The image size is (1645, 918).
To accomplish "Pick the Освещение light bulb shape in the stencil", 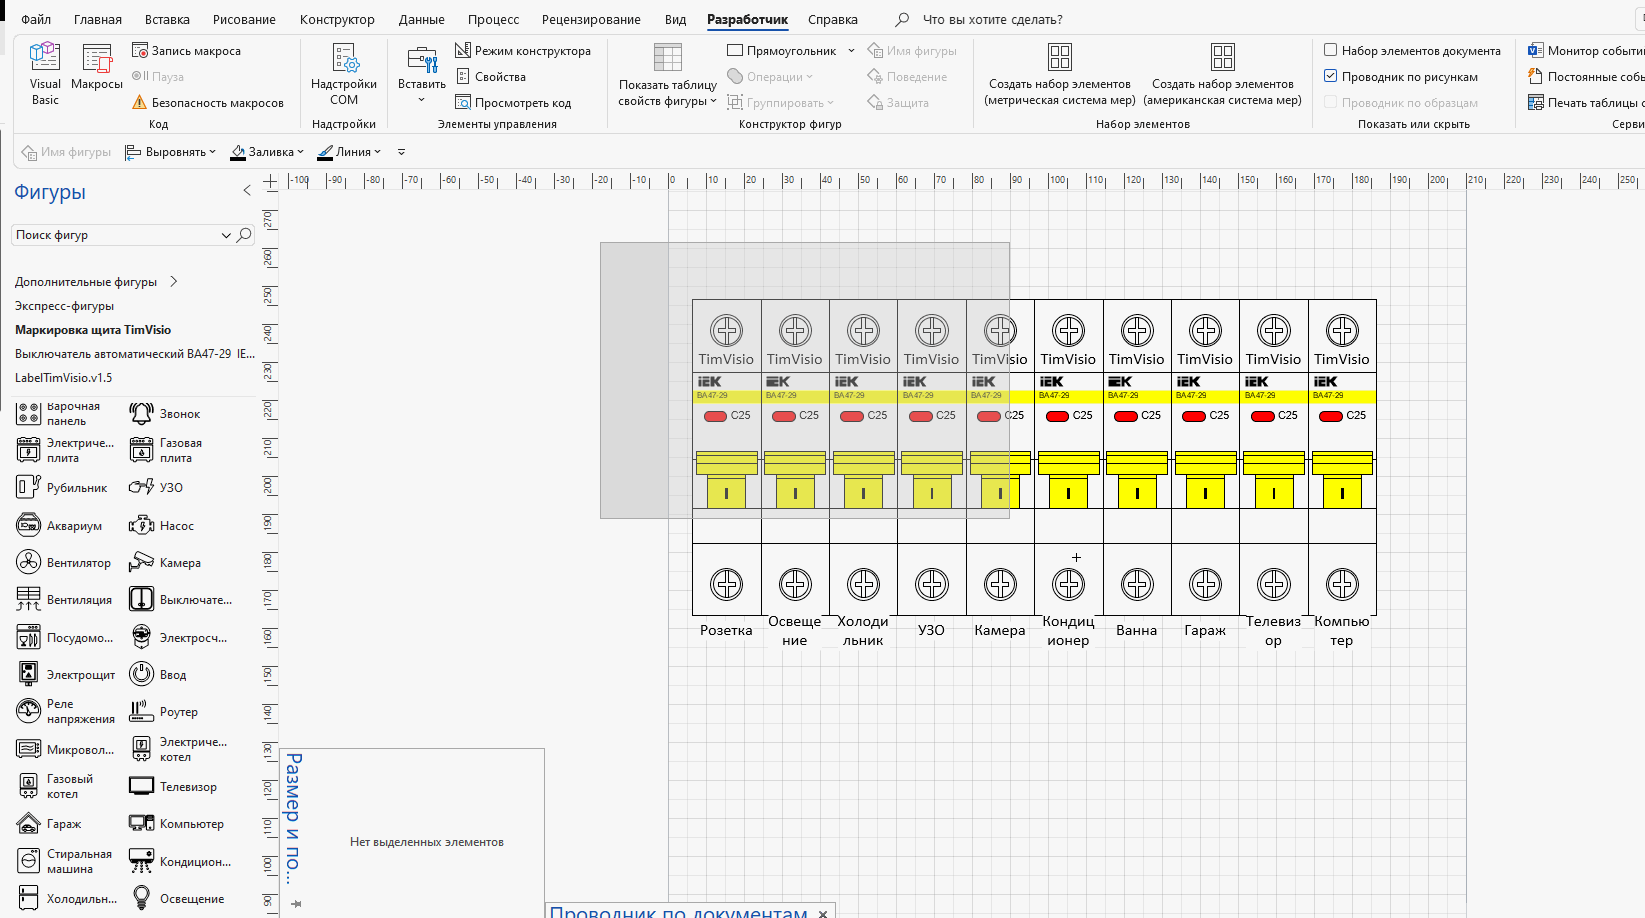I will 177,899.
